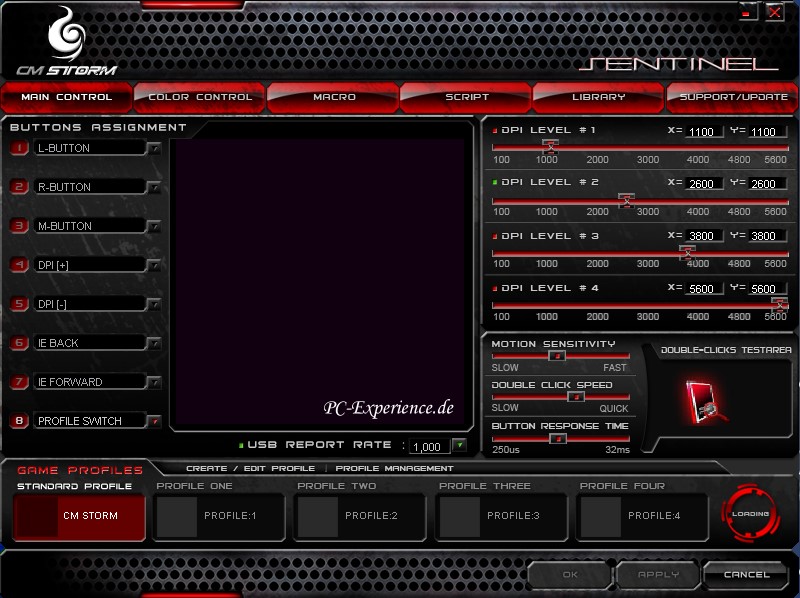Click the Double Click Speed slider handle
Viewport: 800px width, 598px height.
pyautogui.click(x=576, y=396)
